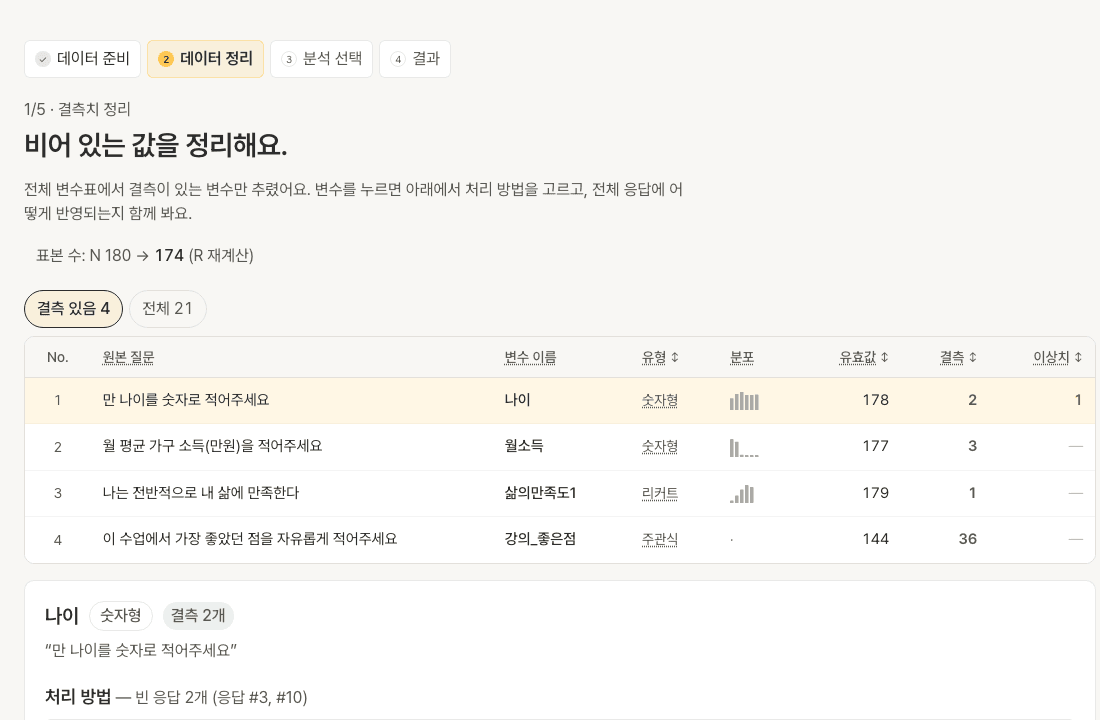Click the 숫자형 type label for 나이
The height and width of the screenshot is (720, 1100).
coord(660,401)
